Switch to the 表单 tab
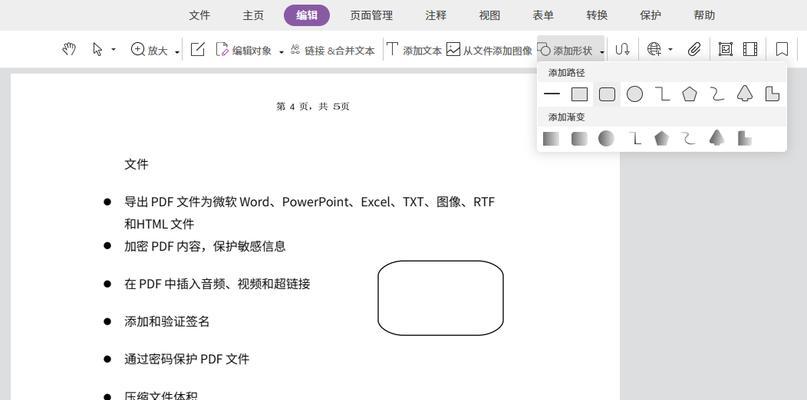This screenshot has width=807, height=400. coord(543,15)
